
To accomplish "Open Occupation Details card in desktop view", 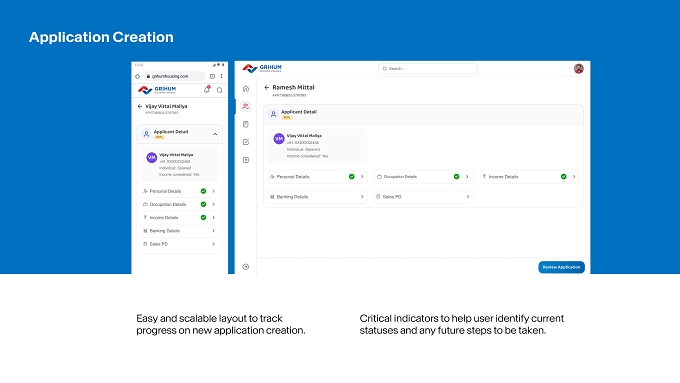I will click(x=423, y=177).
